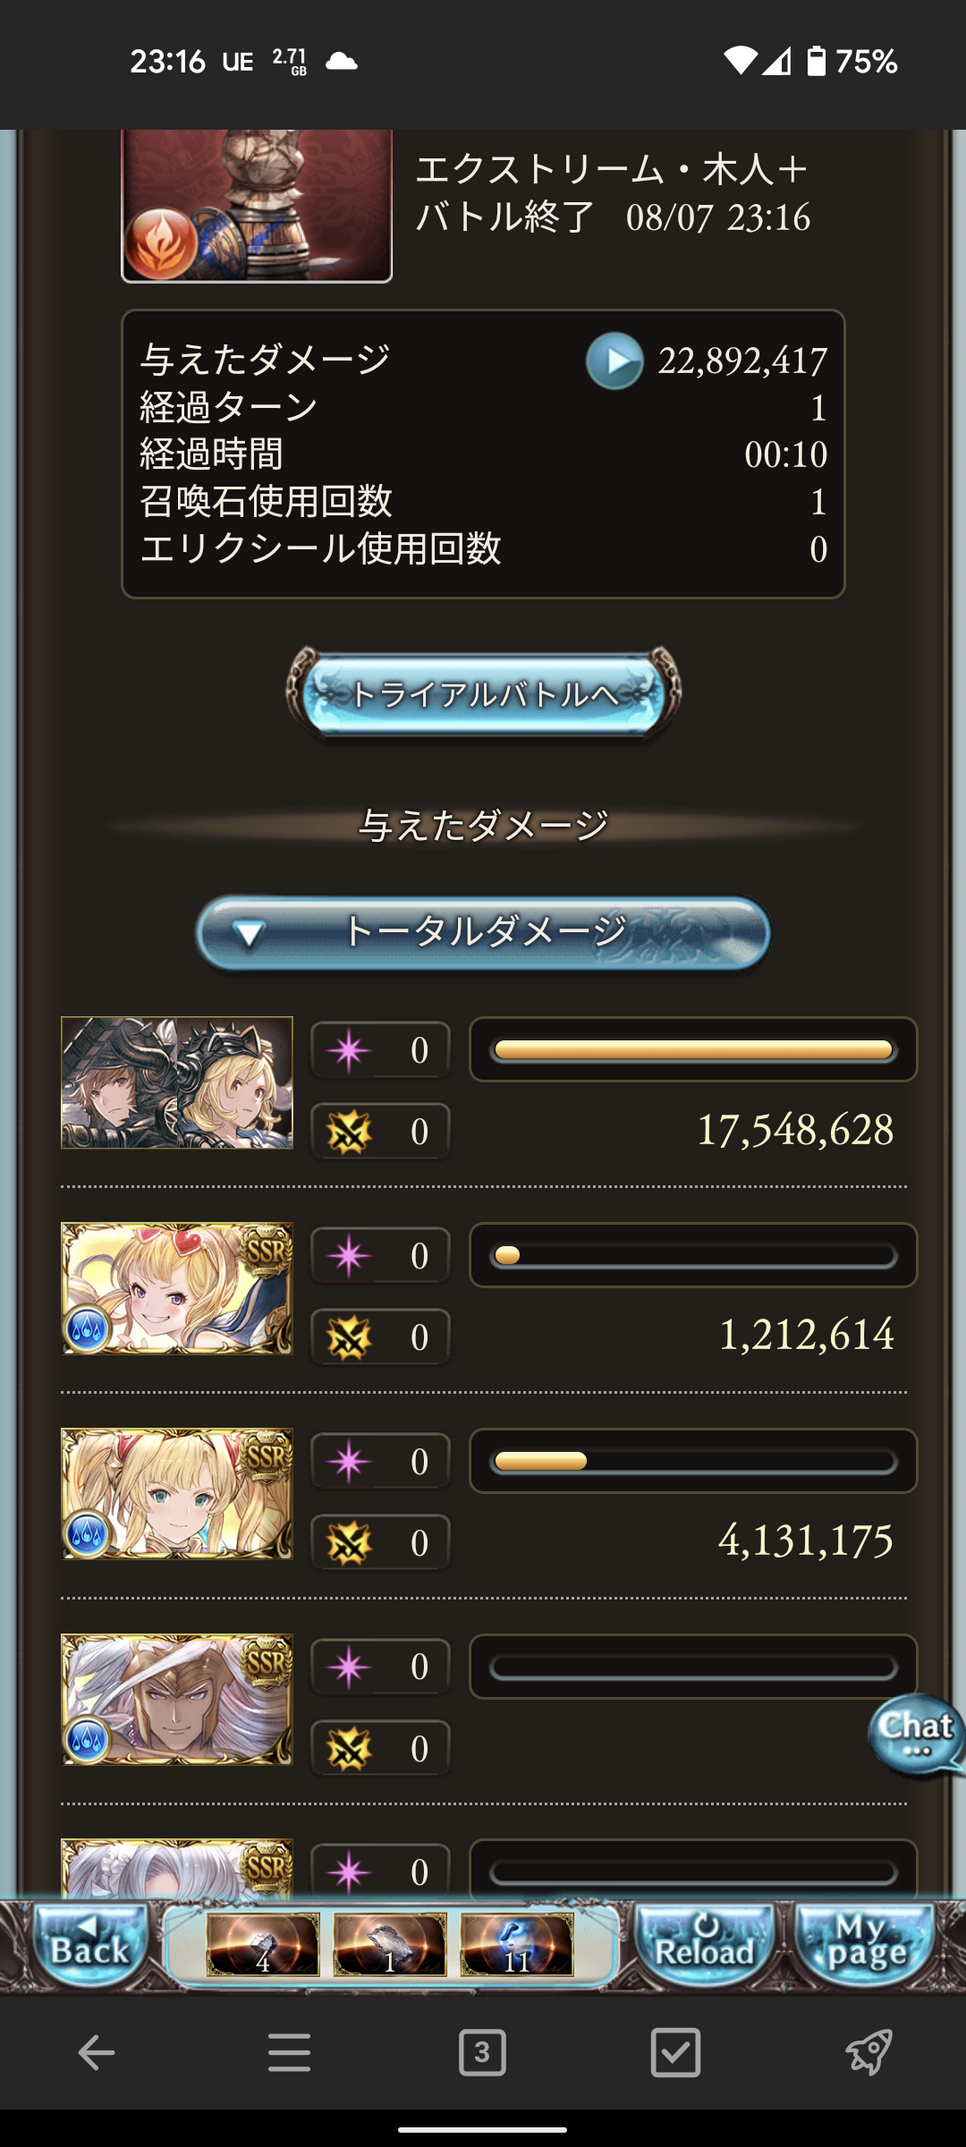Select the main character duo portrait
Viewport: 966px width, 2147px height.
click(177, 1083)
